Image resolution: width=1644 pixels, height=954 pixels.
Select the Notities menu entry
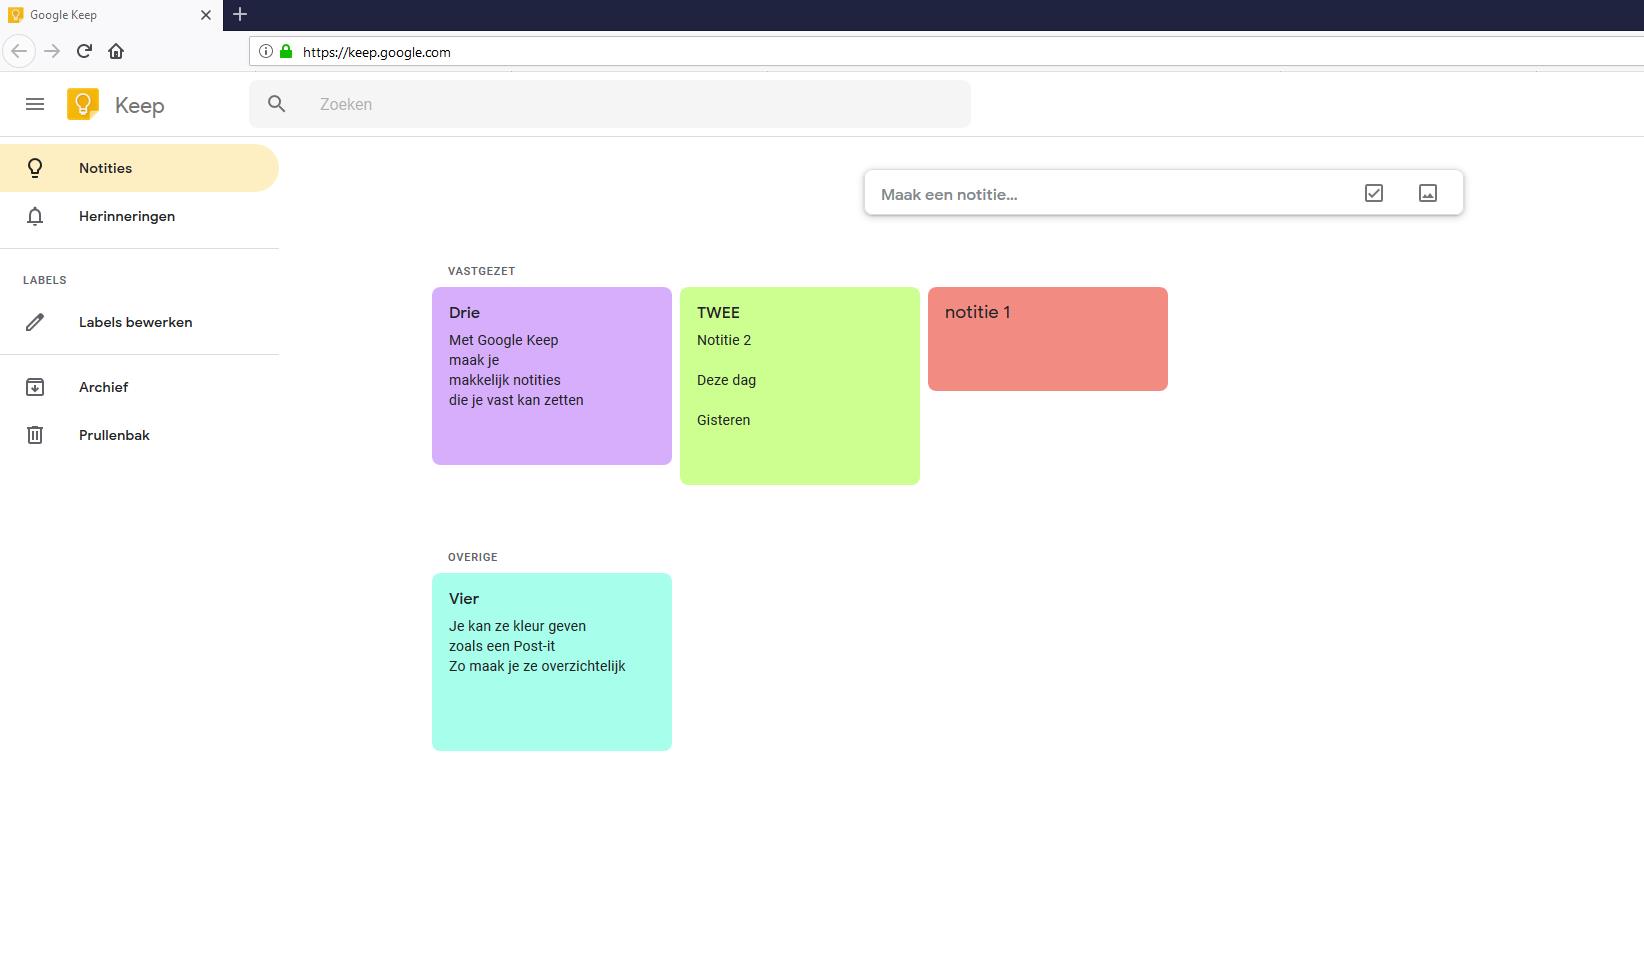coord(105,168)
